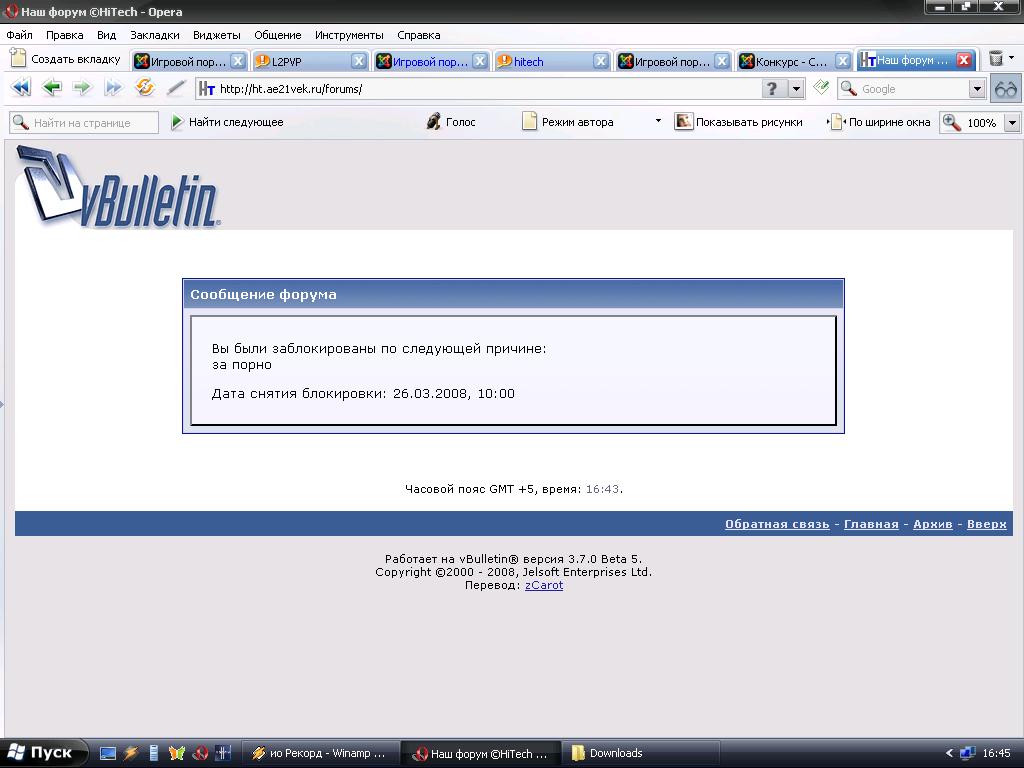Viewport: 1024px width, 768px height.
Task: Click the zoom magnifier icon
Action: coord(951,122)
